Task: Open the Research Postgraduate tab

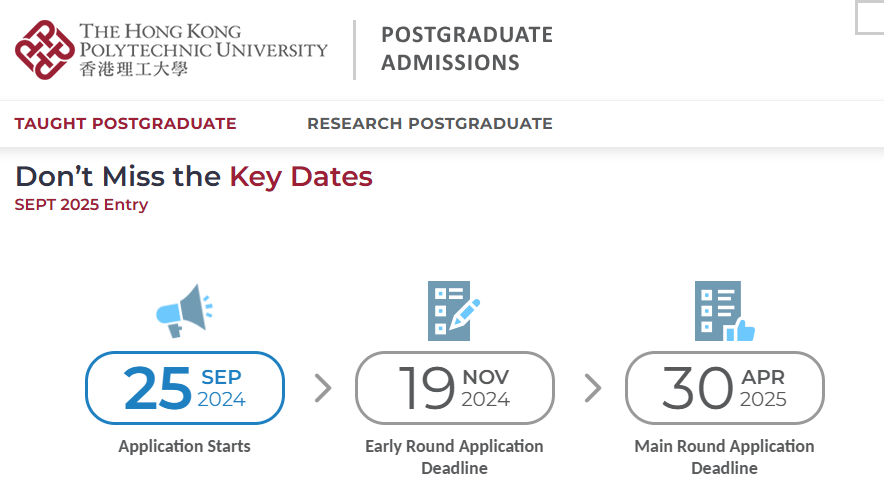Action: click(430, 123)
